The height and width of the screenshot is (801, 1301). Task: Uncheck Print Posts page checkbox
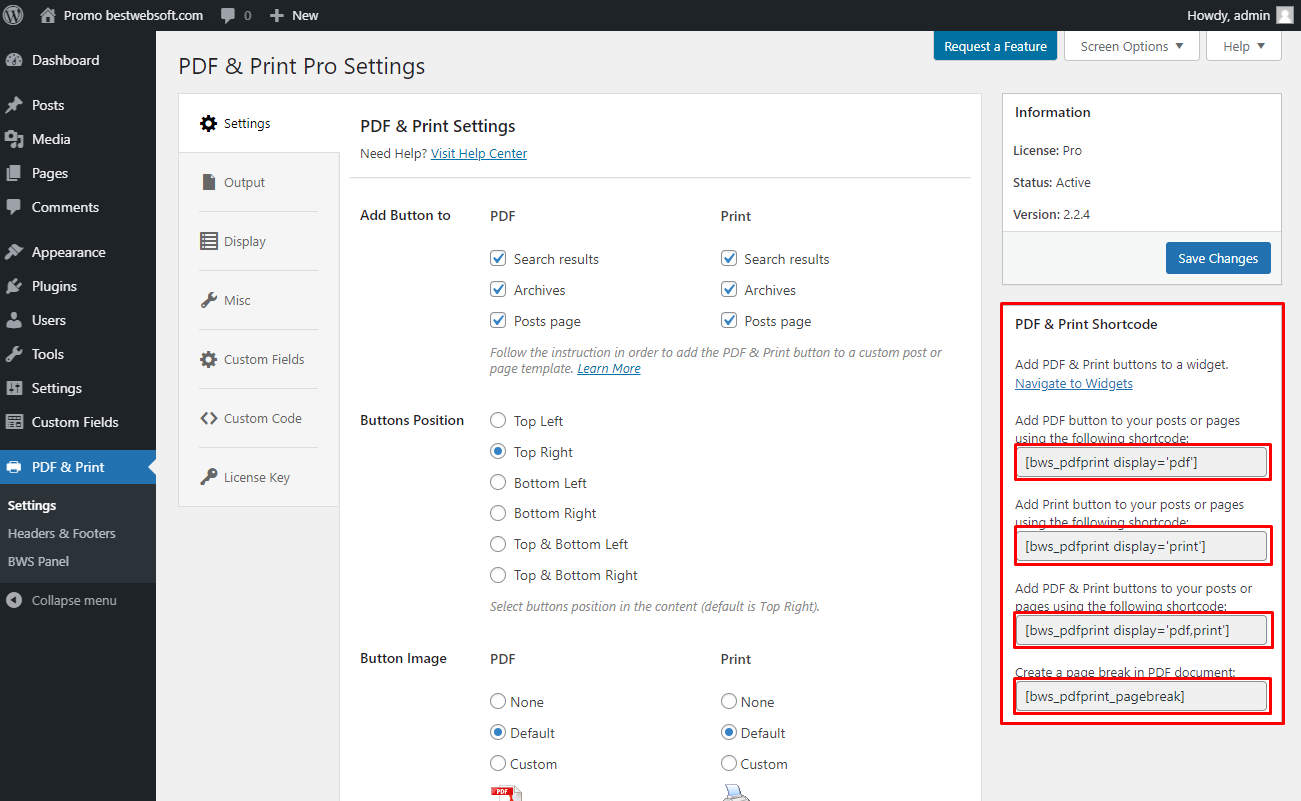point(729,320)
